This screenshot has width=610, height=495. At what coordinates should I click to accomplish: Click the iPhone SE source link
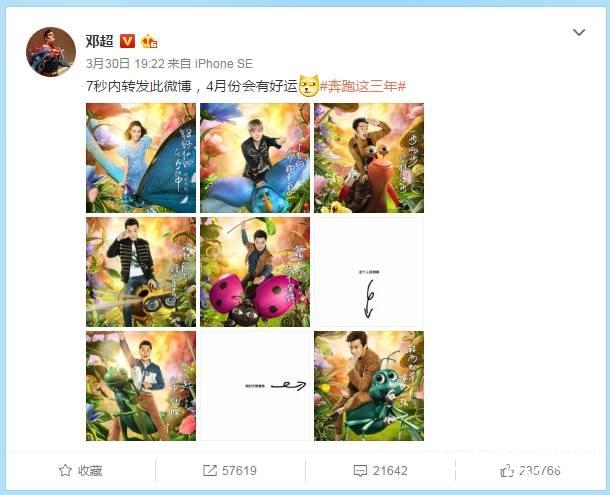224,63
